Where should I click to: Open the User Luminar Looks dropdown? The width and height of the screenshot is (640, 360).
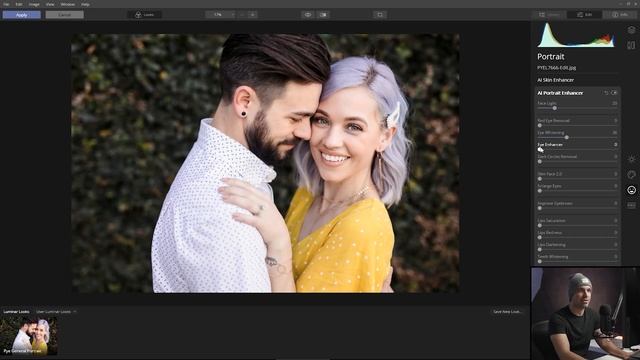[x=56, y=312]
